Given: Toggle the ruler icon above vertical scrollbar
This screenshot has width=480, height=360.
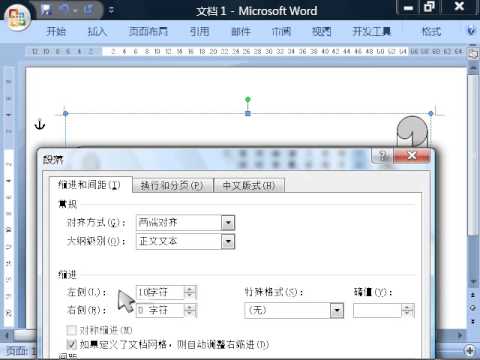Looking at the screenshot, I should pyautogui.click(x=473, y=53).
